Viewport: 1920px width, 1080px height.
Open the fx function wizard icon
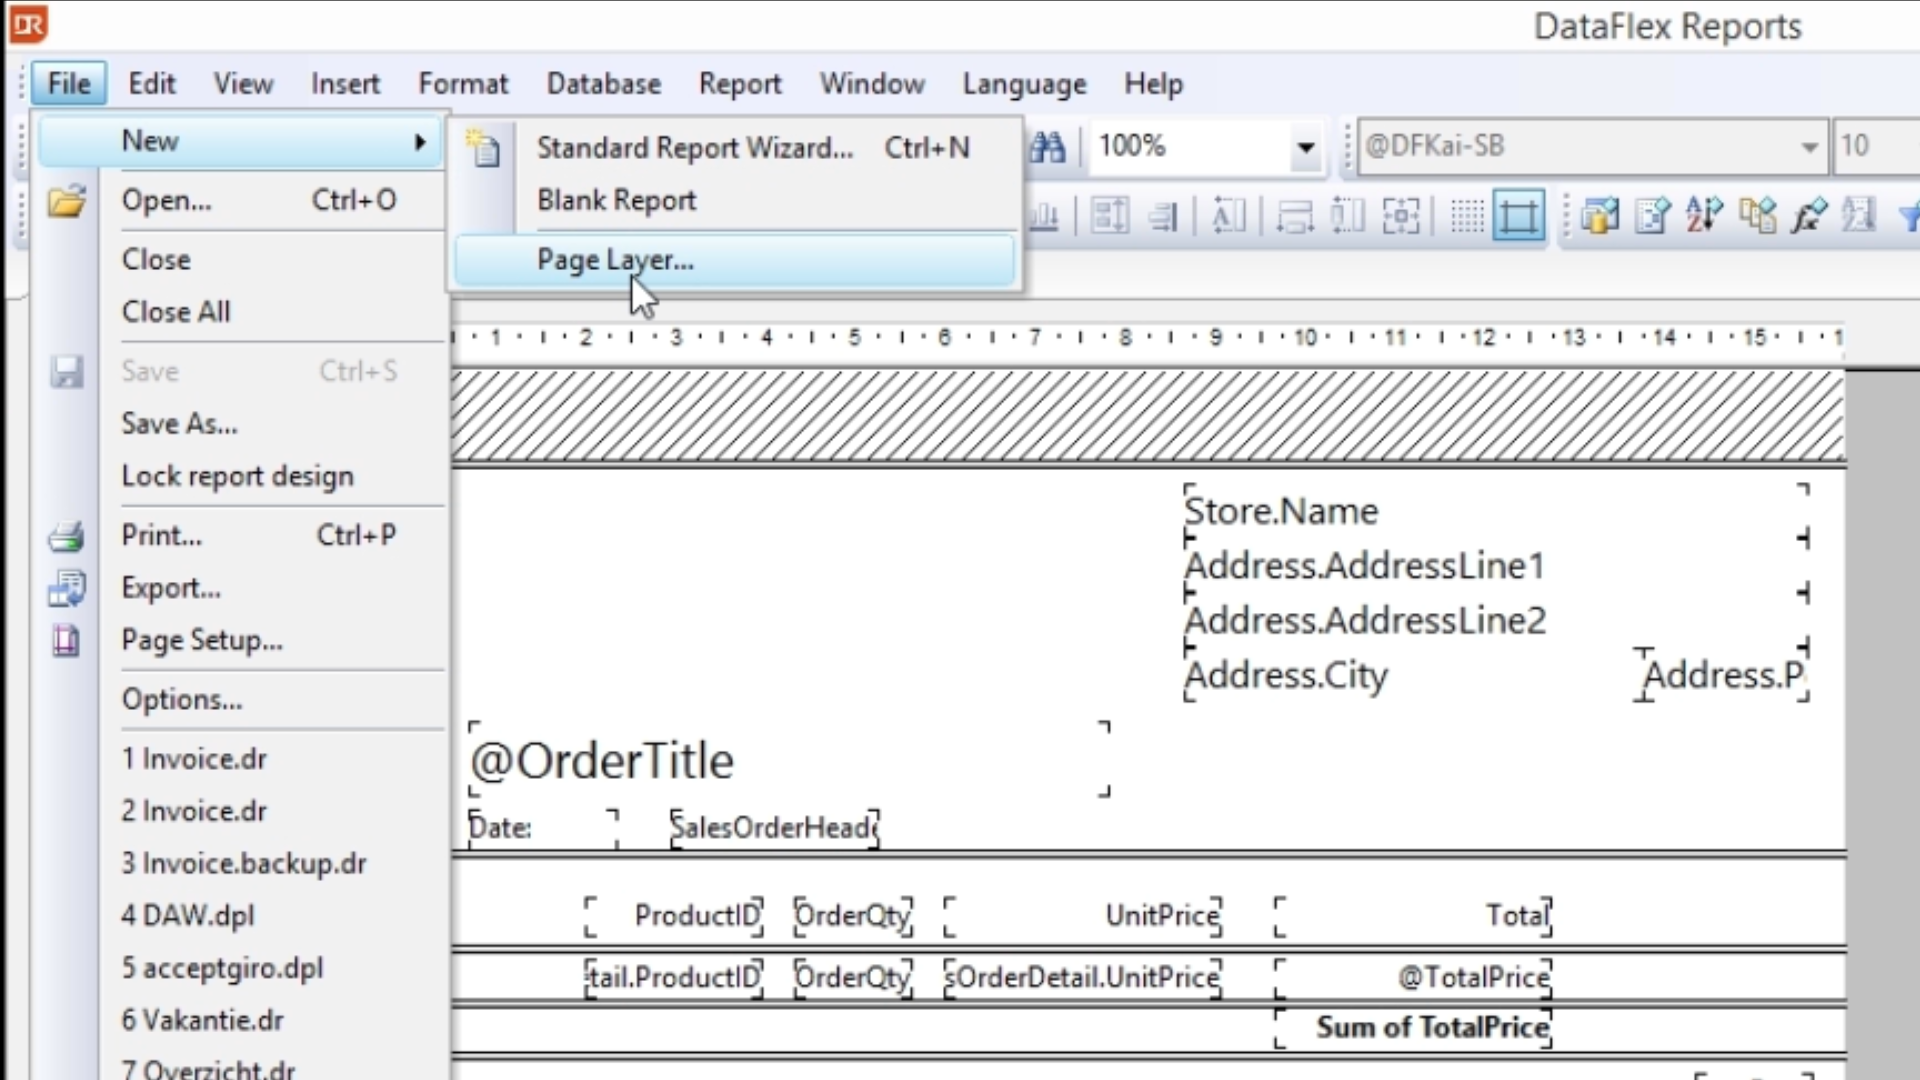coord(1808,216)
